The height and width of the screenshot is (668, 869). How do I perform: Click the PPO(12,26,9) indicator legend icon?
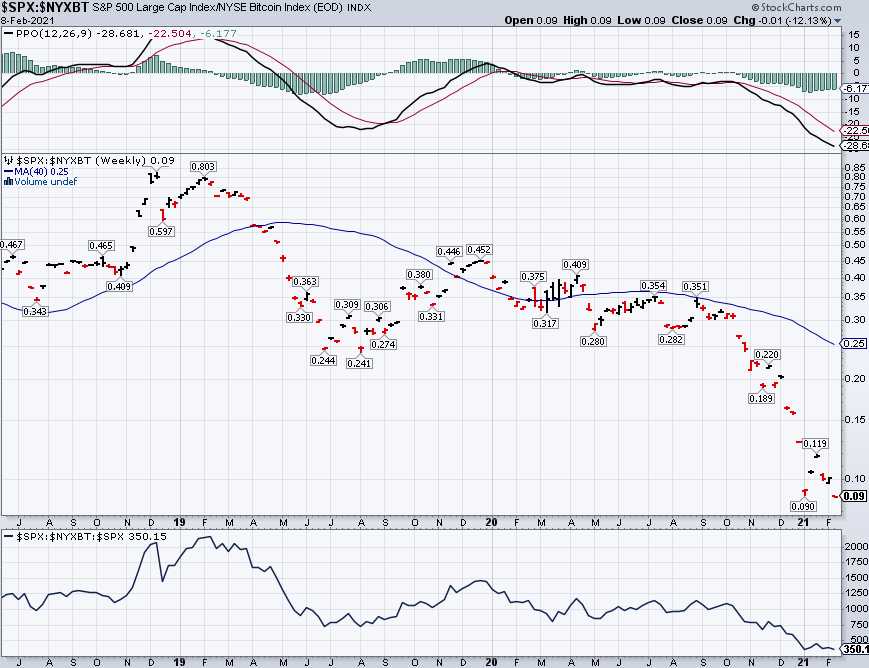point(8,35)
